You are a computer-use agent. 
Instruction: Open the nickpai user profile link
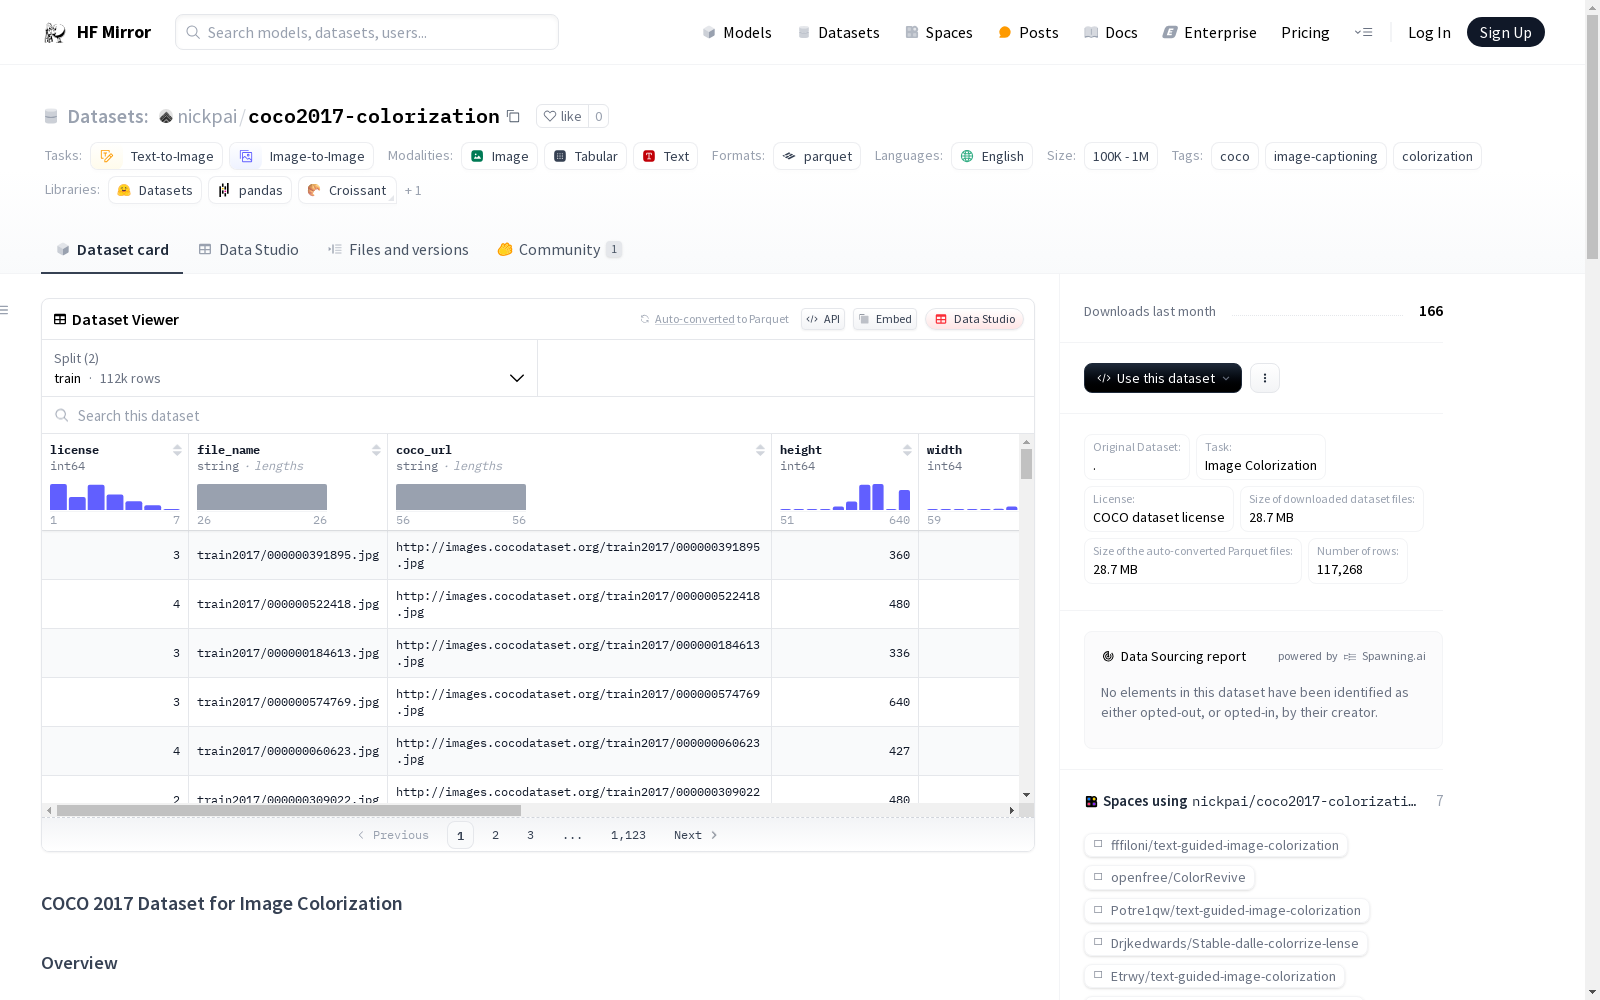click(x=207, y=117)
